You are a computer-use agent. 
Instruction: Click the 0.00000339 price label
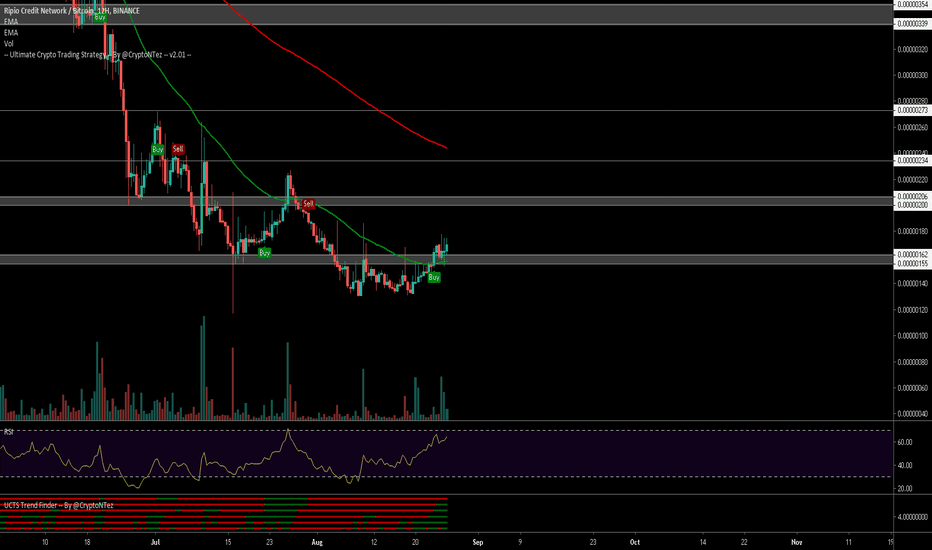click(x=912, y=24)
